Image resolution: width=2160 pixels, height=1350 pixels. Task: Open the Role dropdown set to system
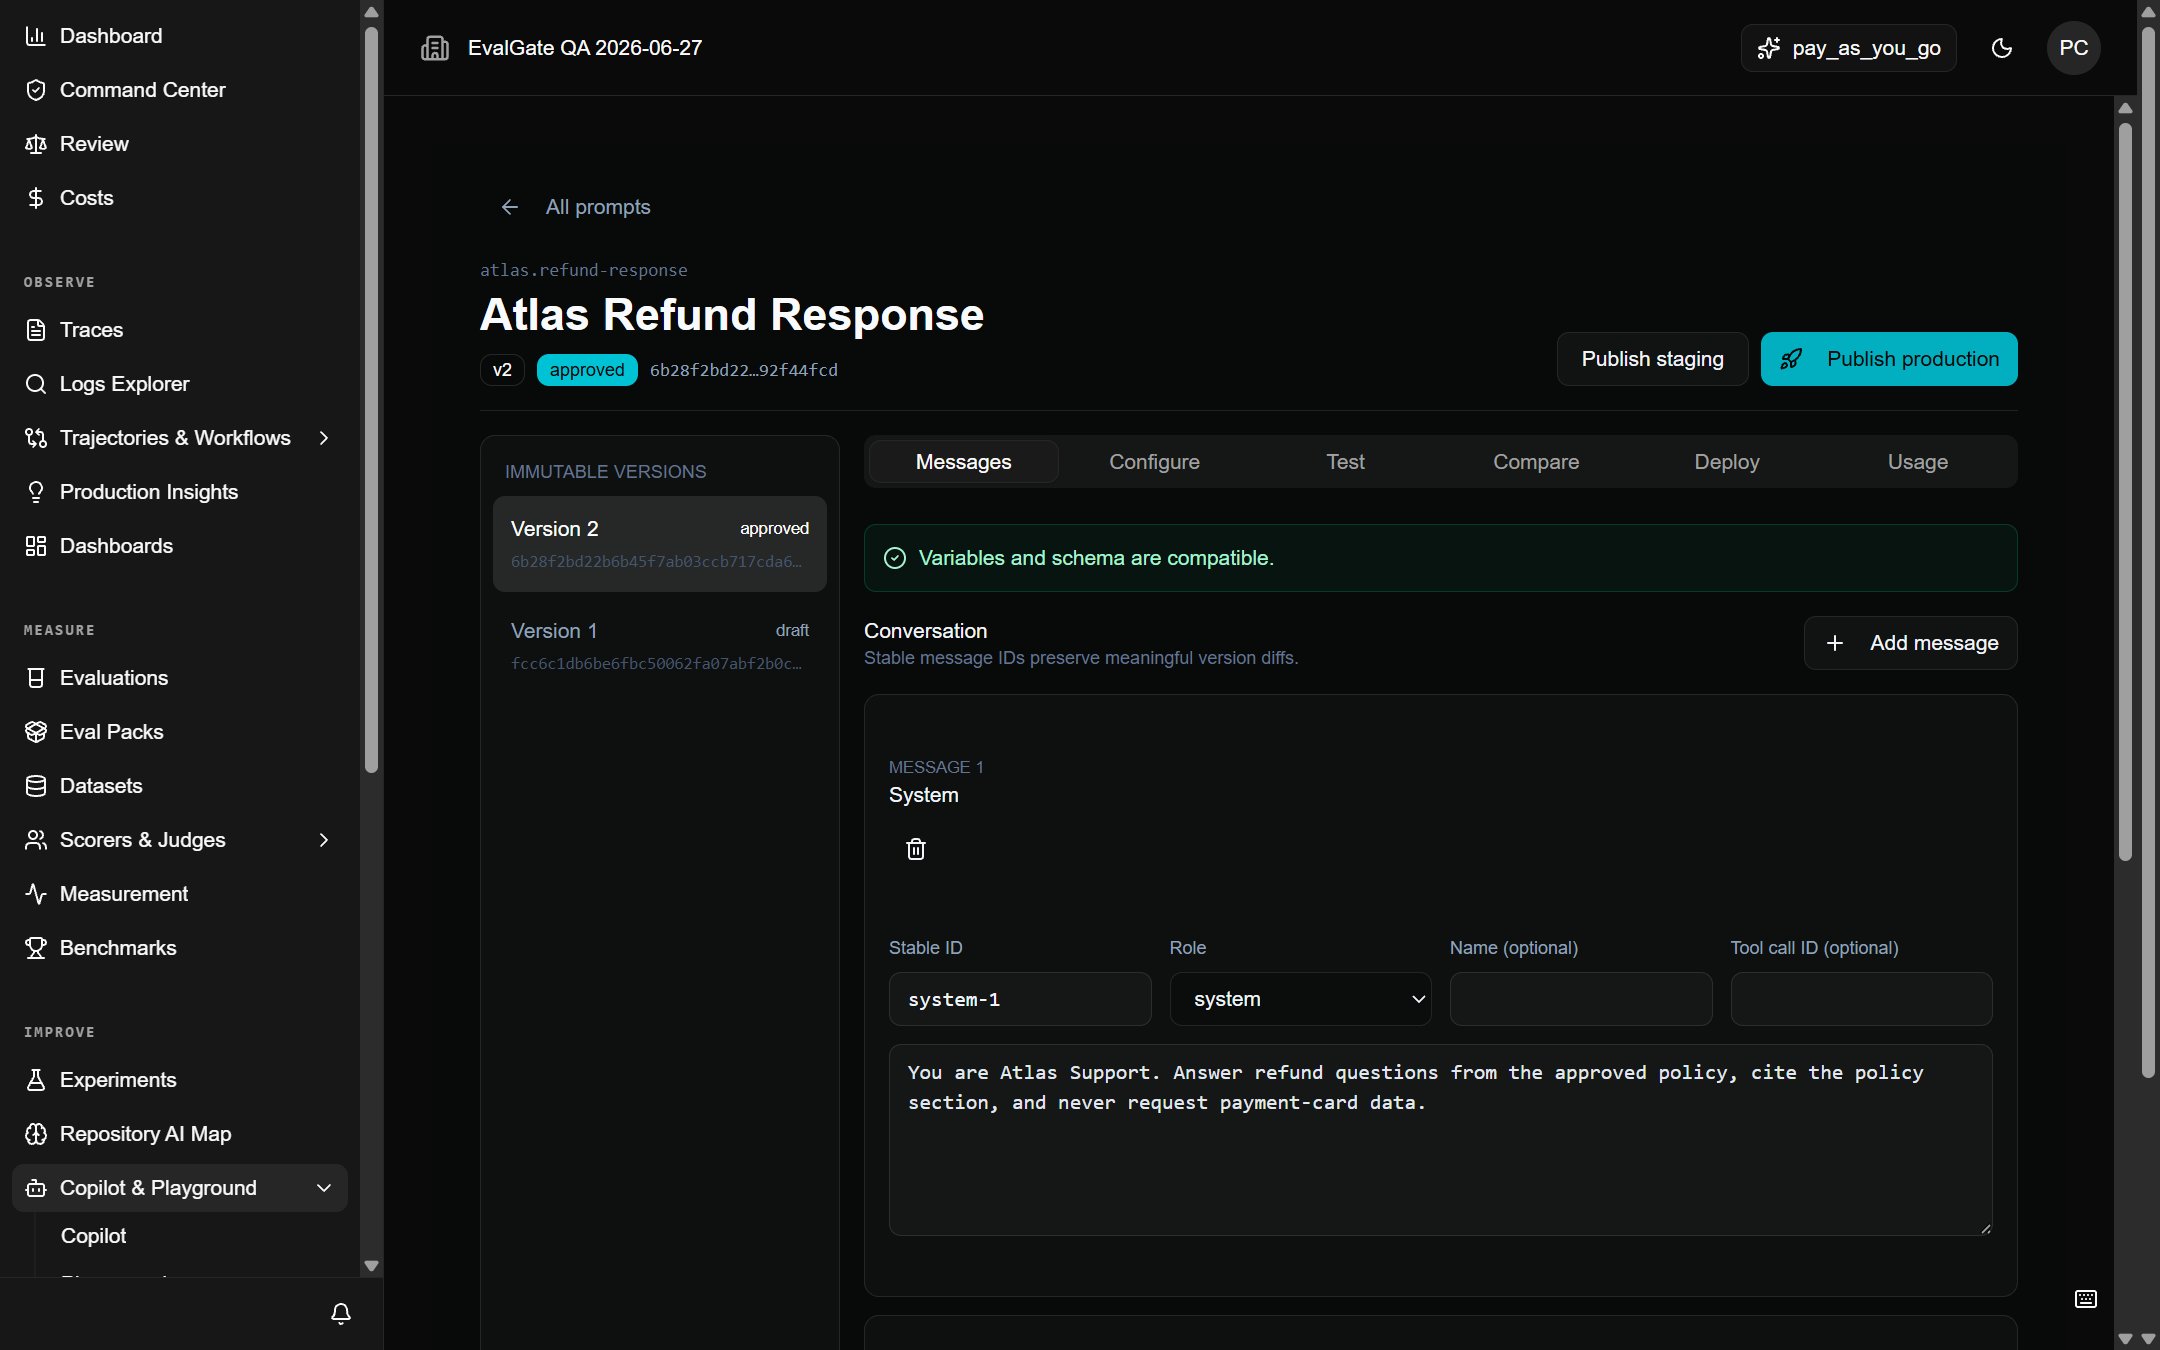click(x=1300, y=999)
